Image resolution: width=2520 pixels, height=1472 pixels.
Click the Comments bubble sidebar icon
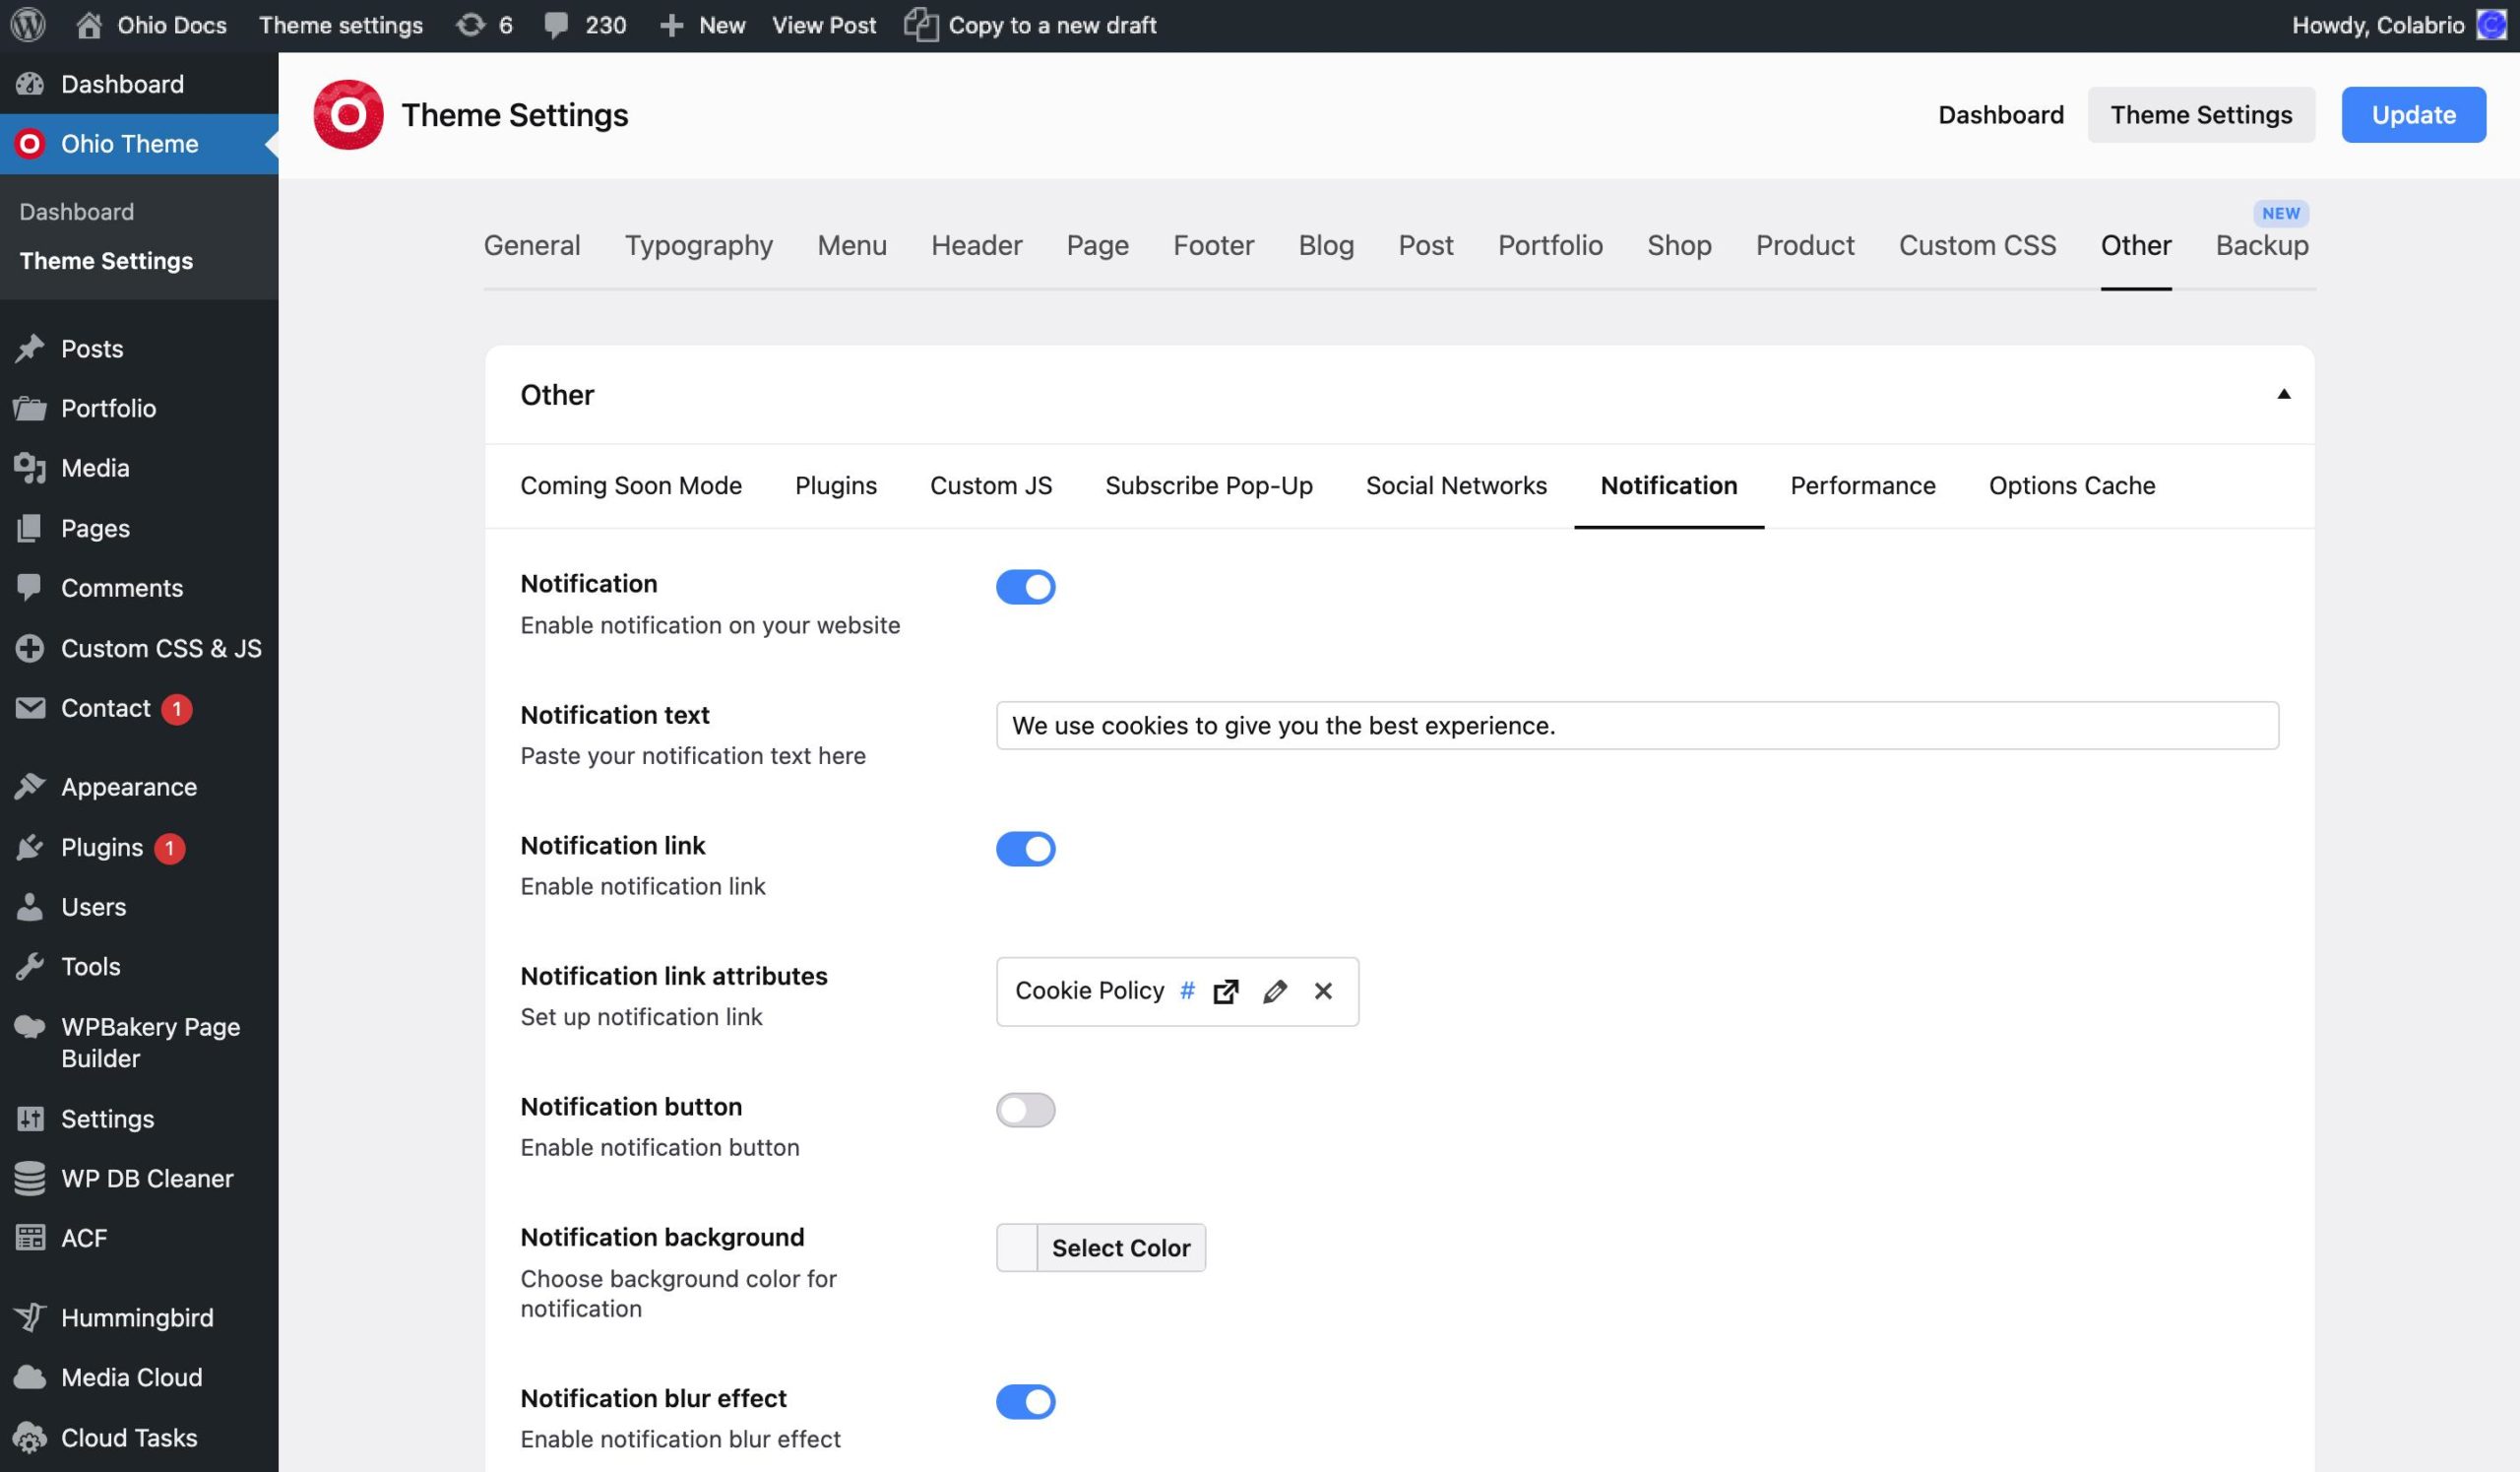pyautogui.click(x=30, y=587)
